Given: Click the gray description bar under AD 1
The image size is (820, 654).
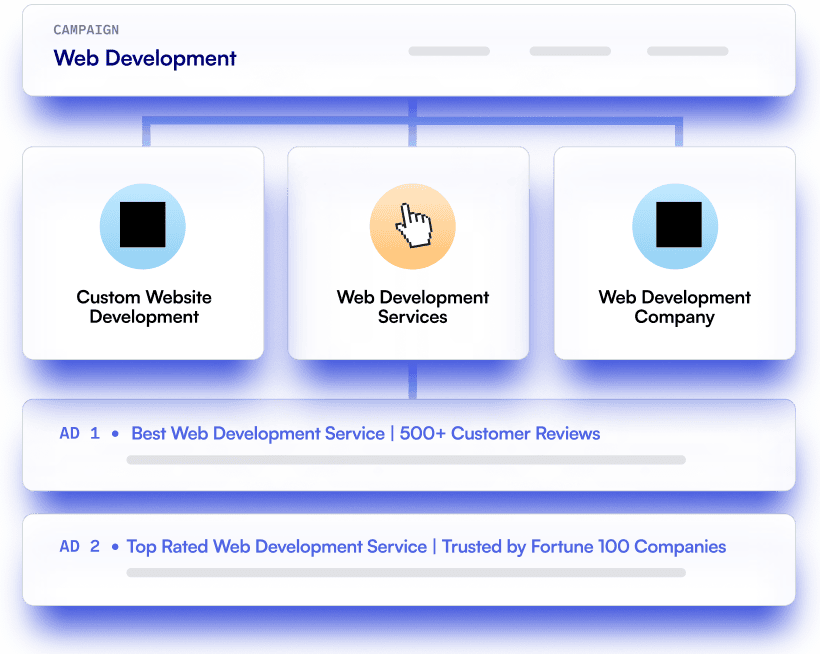Looking at the screenshot, I should pos(406,460).
